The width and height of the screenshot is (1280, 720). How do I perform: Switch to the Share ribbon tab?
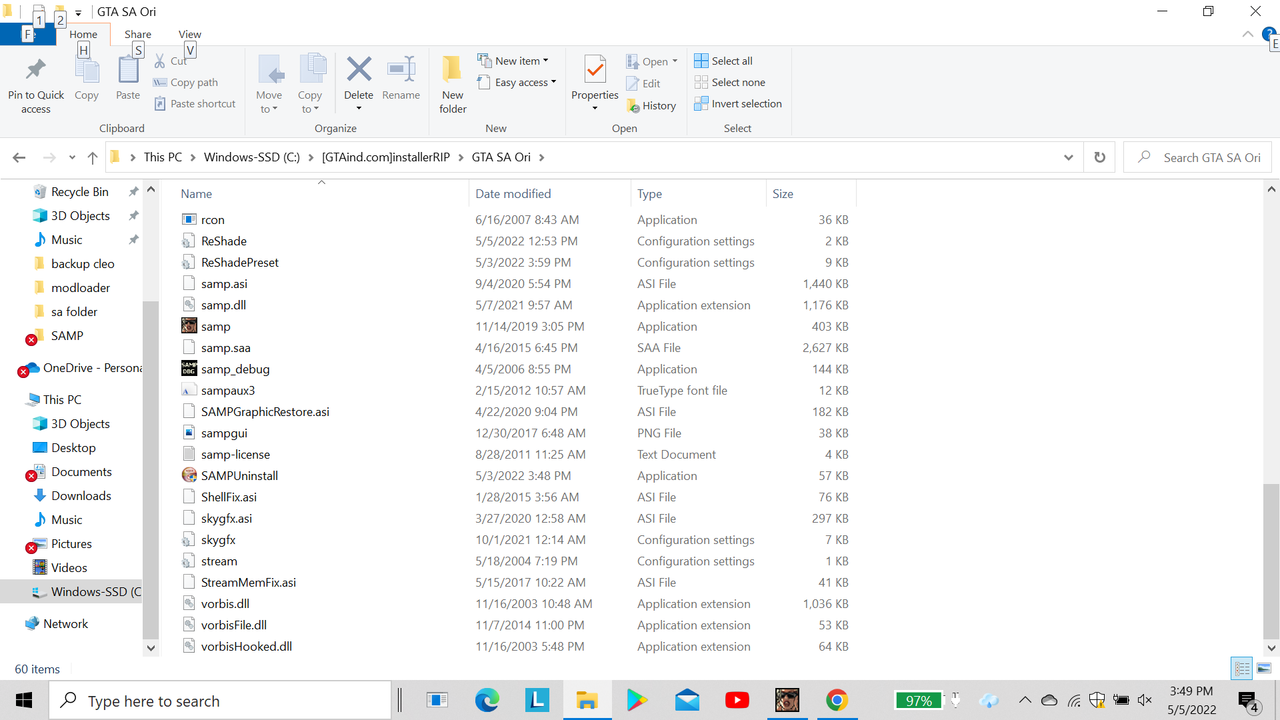[138, 34]
